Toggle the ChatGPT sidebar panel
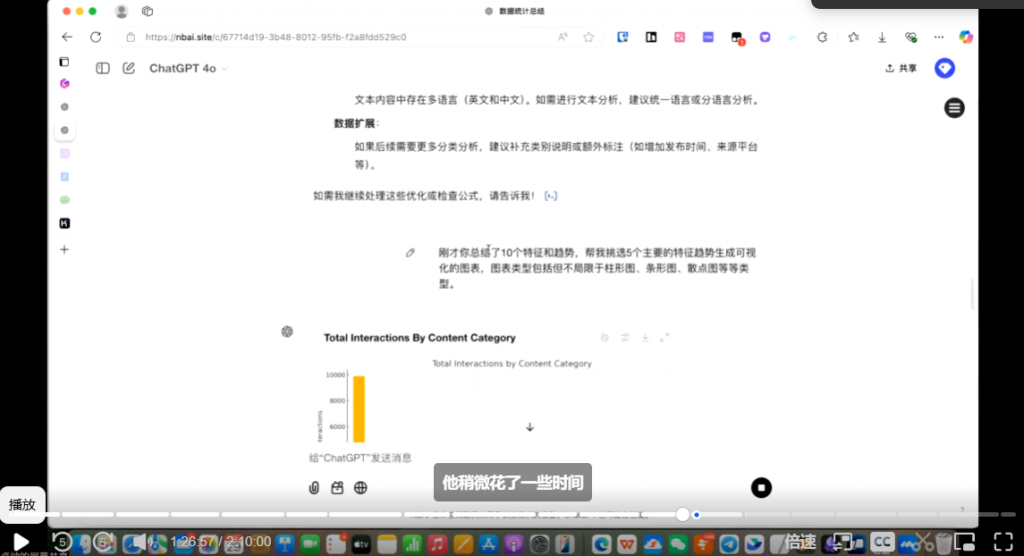This screenshot has width=1024, height=556. tap(103, 68)
